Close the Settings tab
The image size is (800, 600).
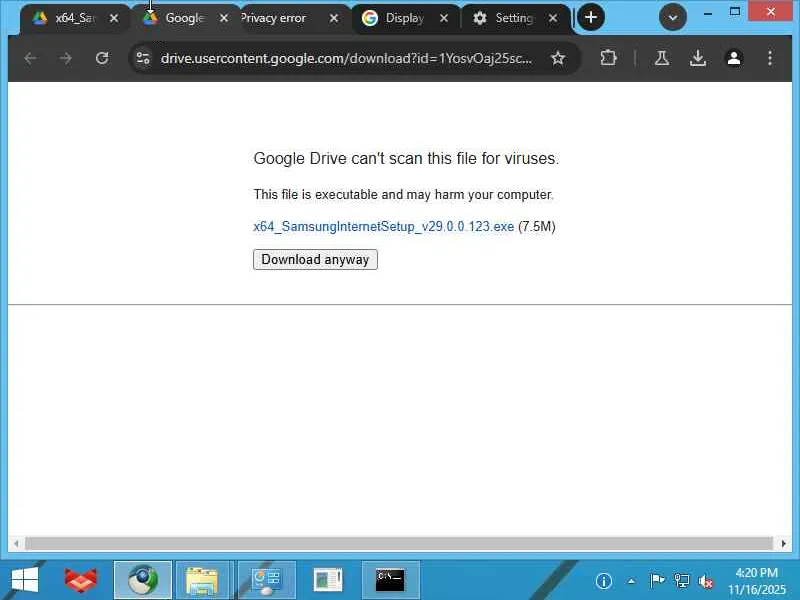[x=553, y=18]
